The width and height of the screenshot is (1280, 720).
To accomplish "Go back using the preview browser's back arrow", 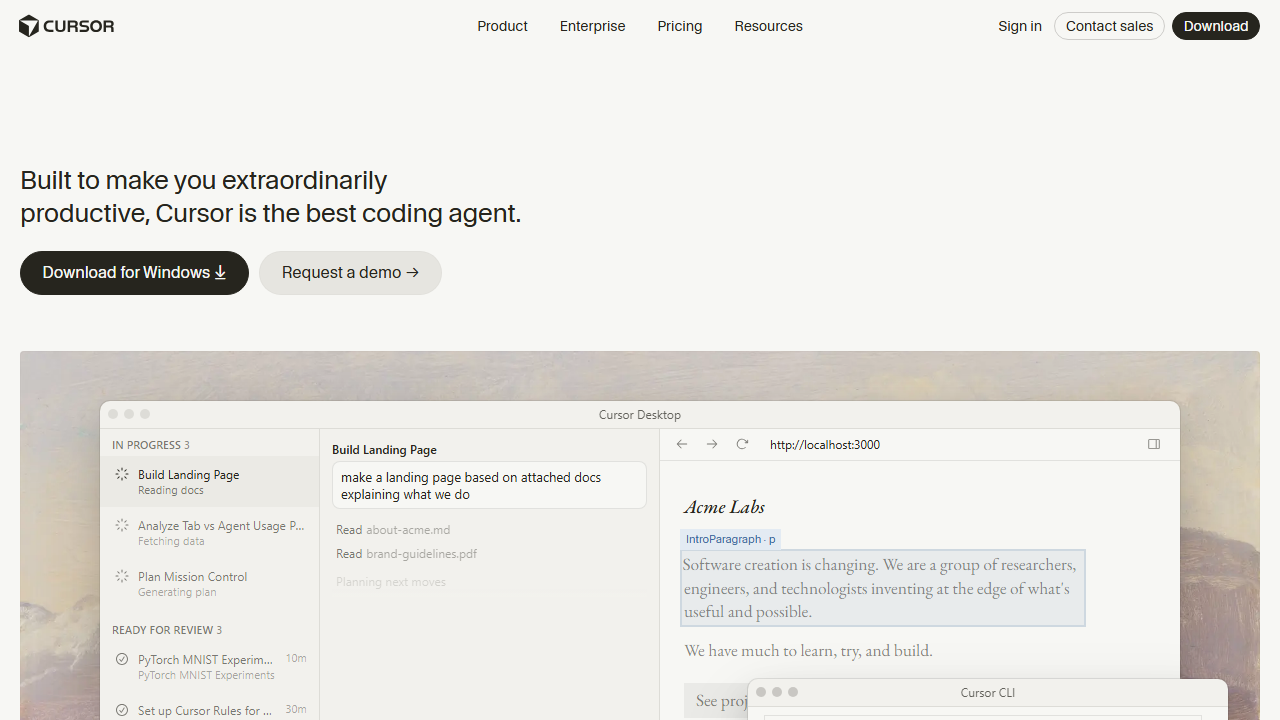I will pyautogui.click(x=682, y=445).
